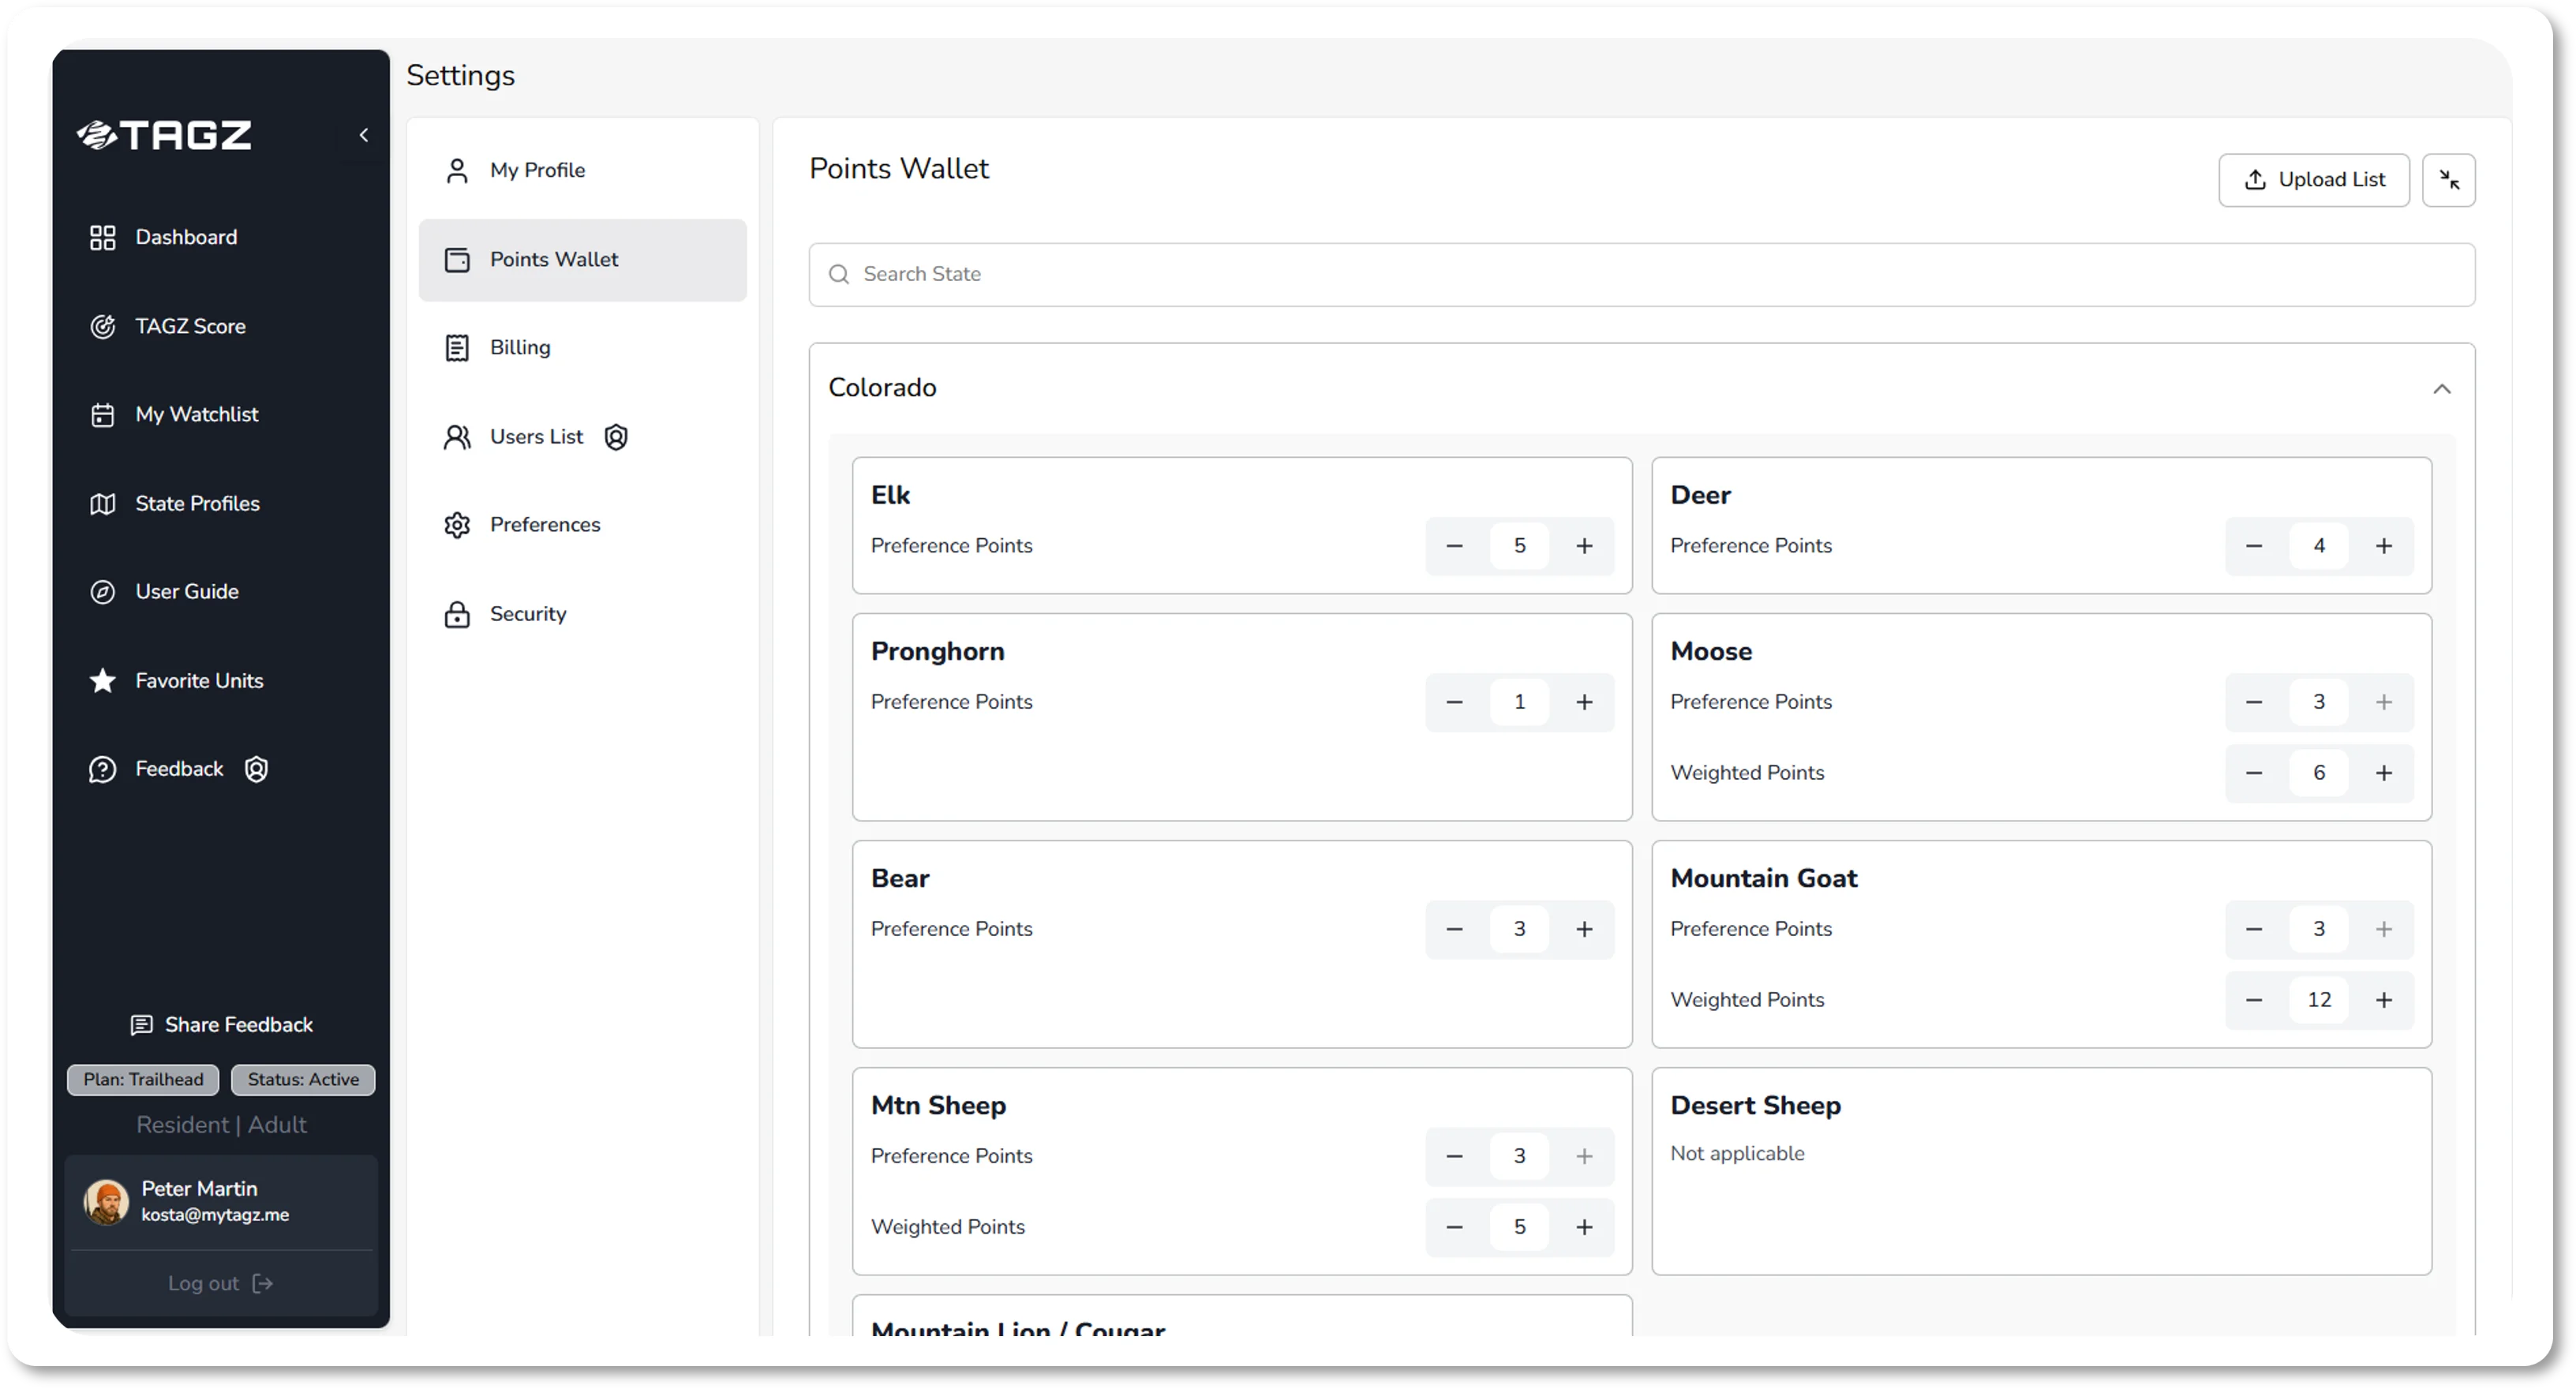Viewport: 2576px width, 1389px height.
Task: Switch to the Billing settings section
Action: [519, 347]
